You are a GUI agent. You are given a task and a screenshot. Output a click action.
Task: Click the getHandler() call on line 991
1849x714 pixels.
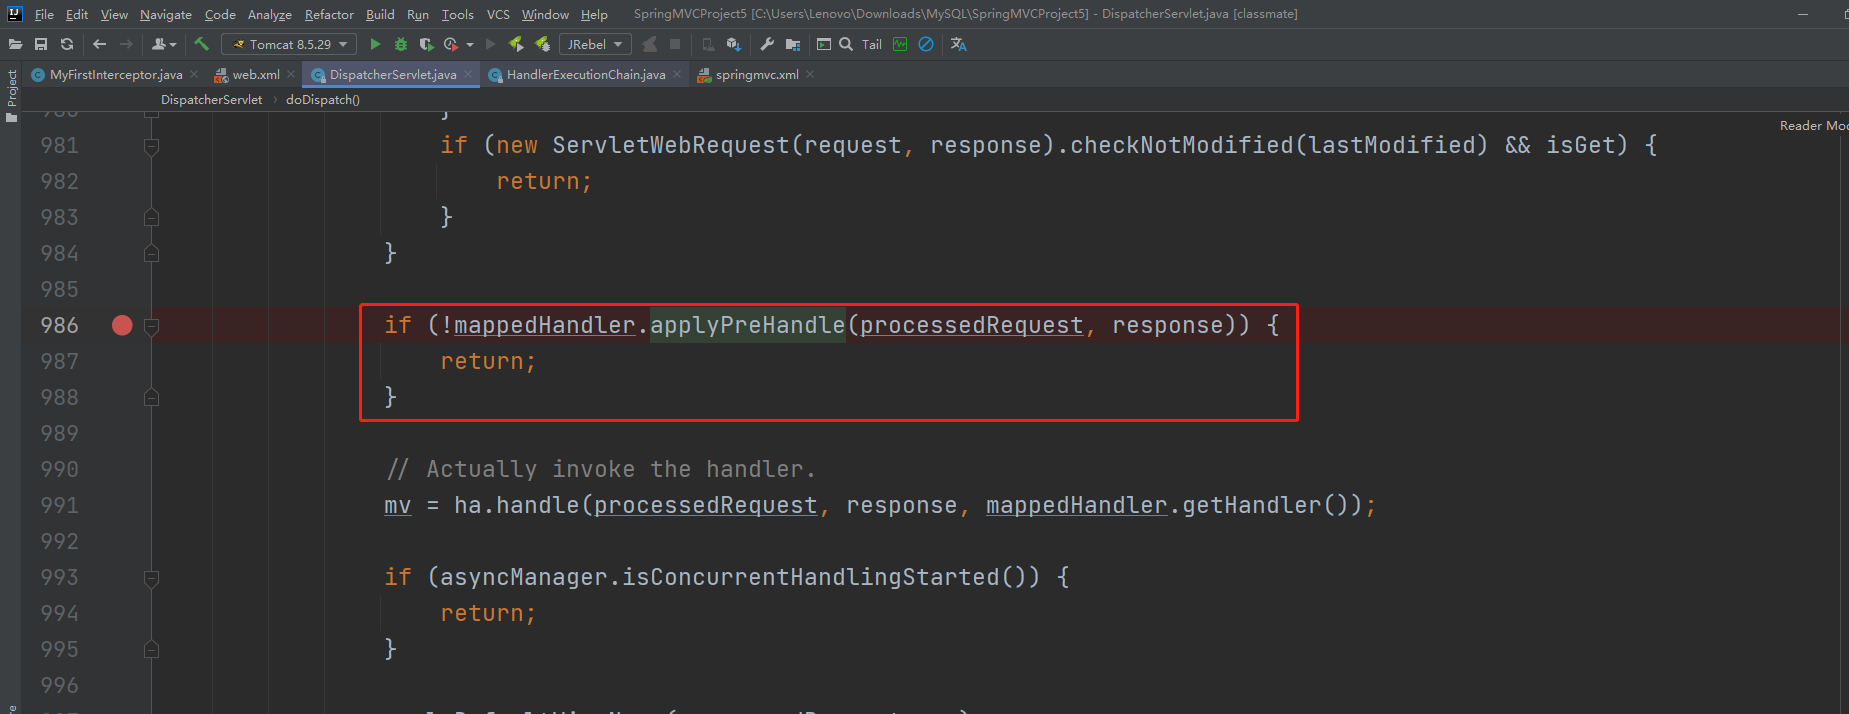(x=1267, y=505)
